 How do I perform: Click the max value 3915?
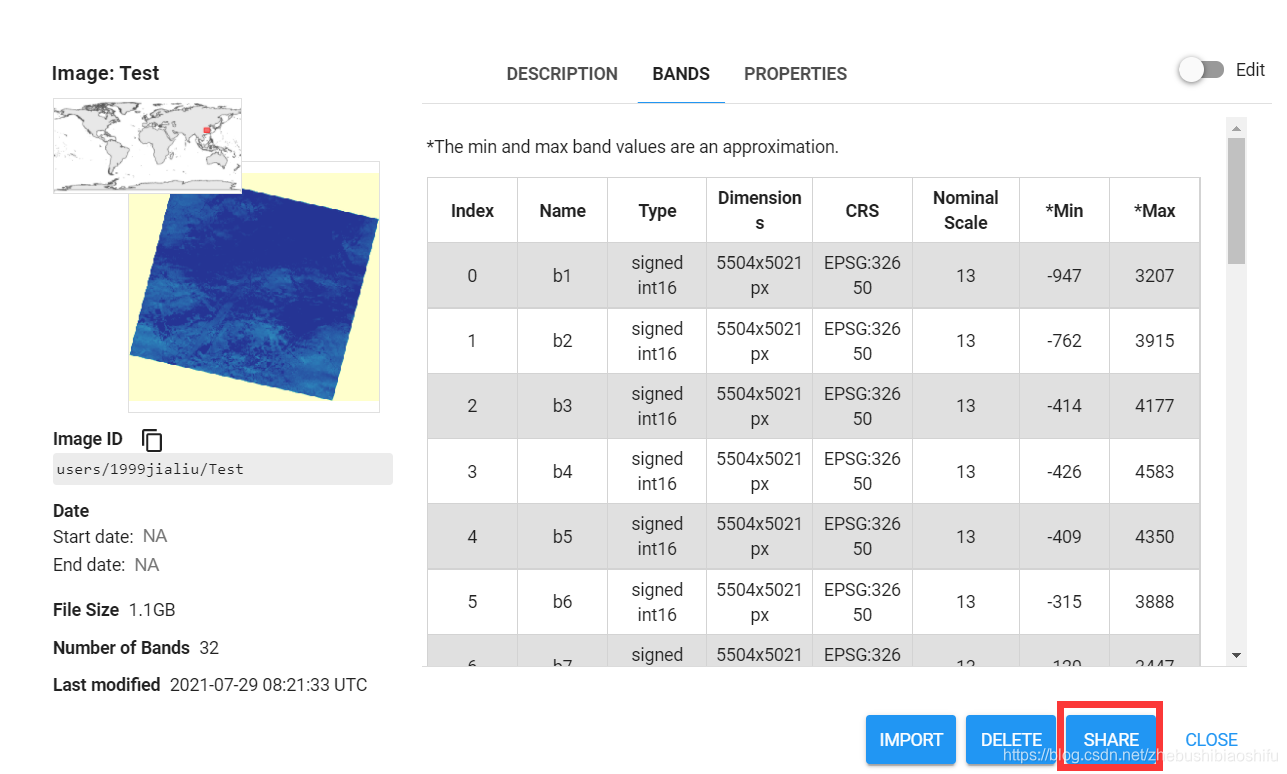(x=1154, y=341)
